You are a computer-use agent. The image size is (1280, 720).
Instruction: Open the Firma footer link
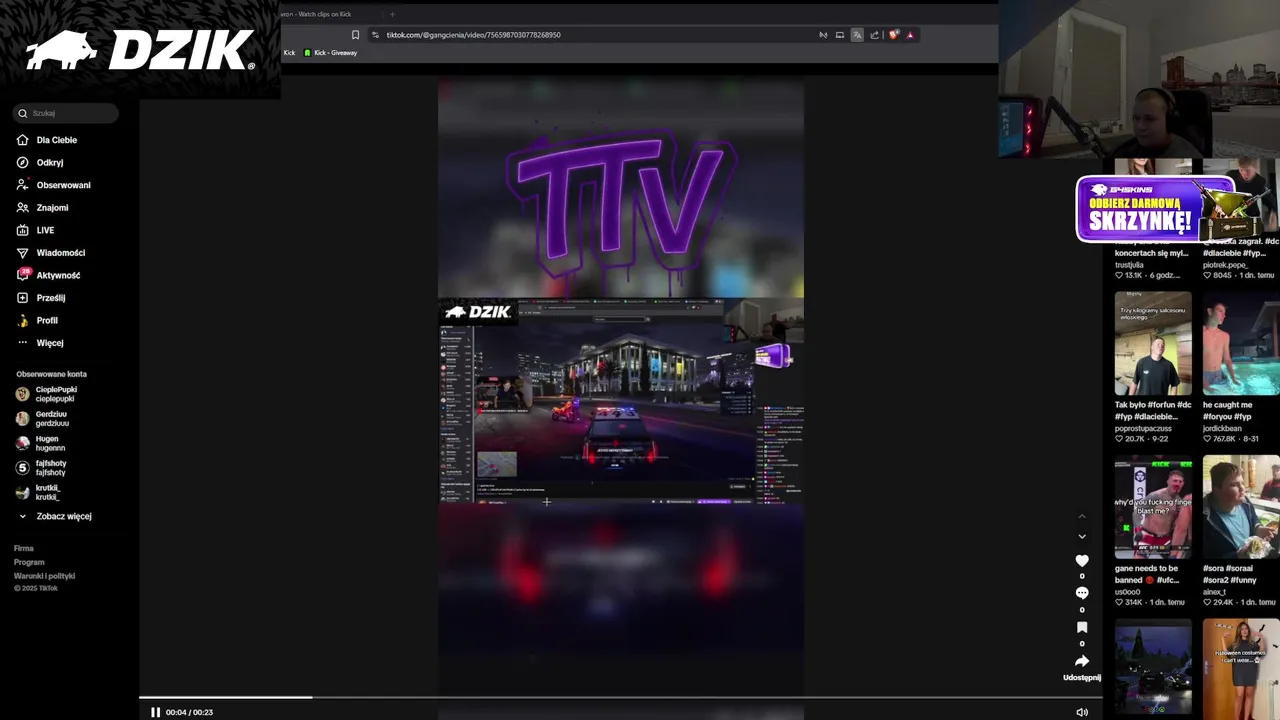24,548
